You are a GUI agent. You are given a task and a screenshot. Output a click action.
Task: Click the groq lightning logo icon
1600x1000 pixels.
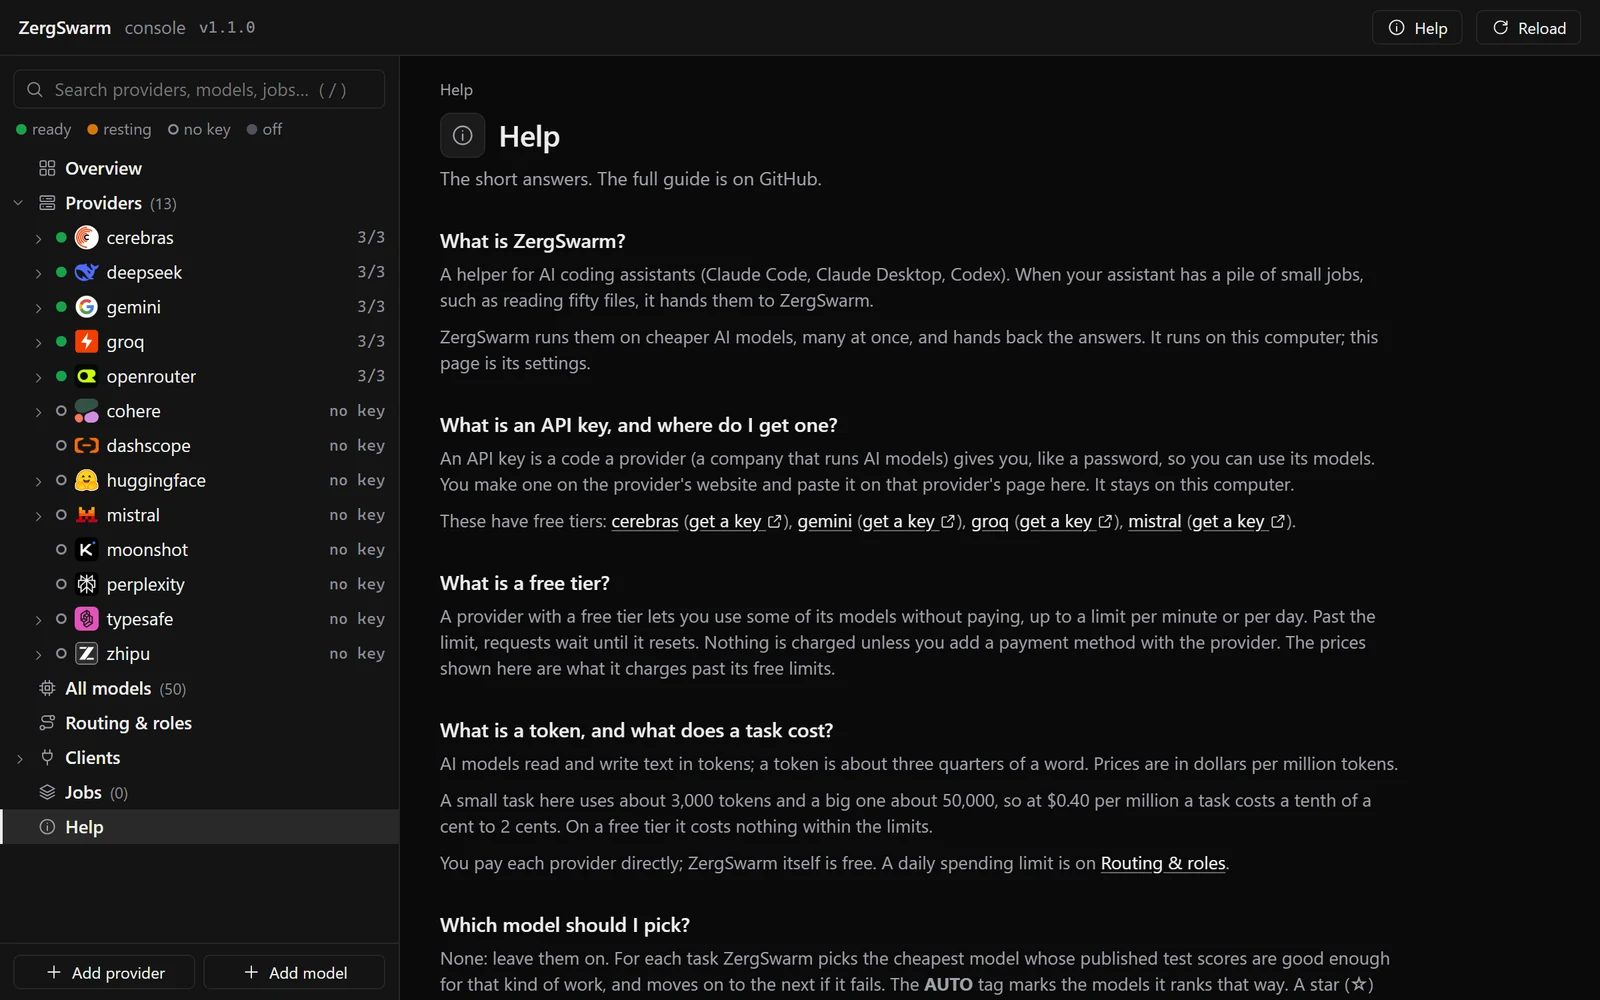click(x=87, y=342)
